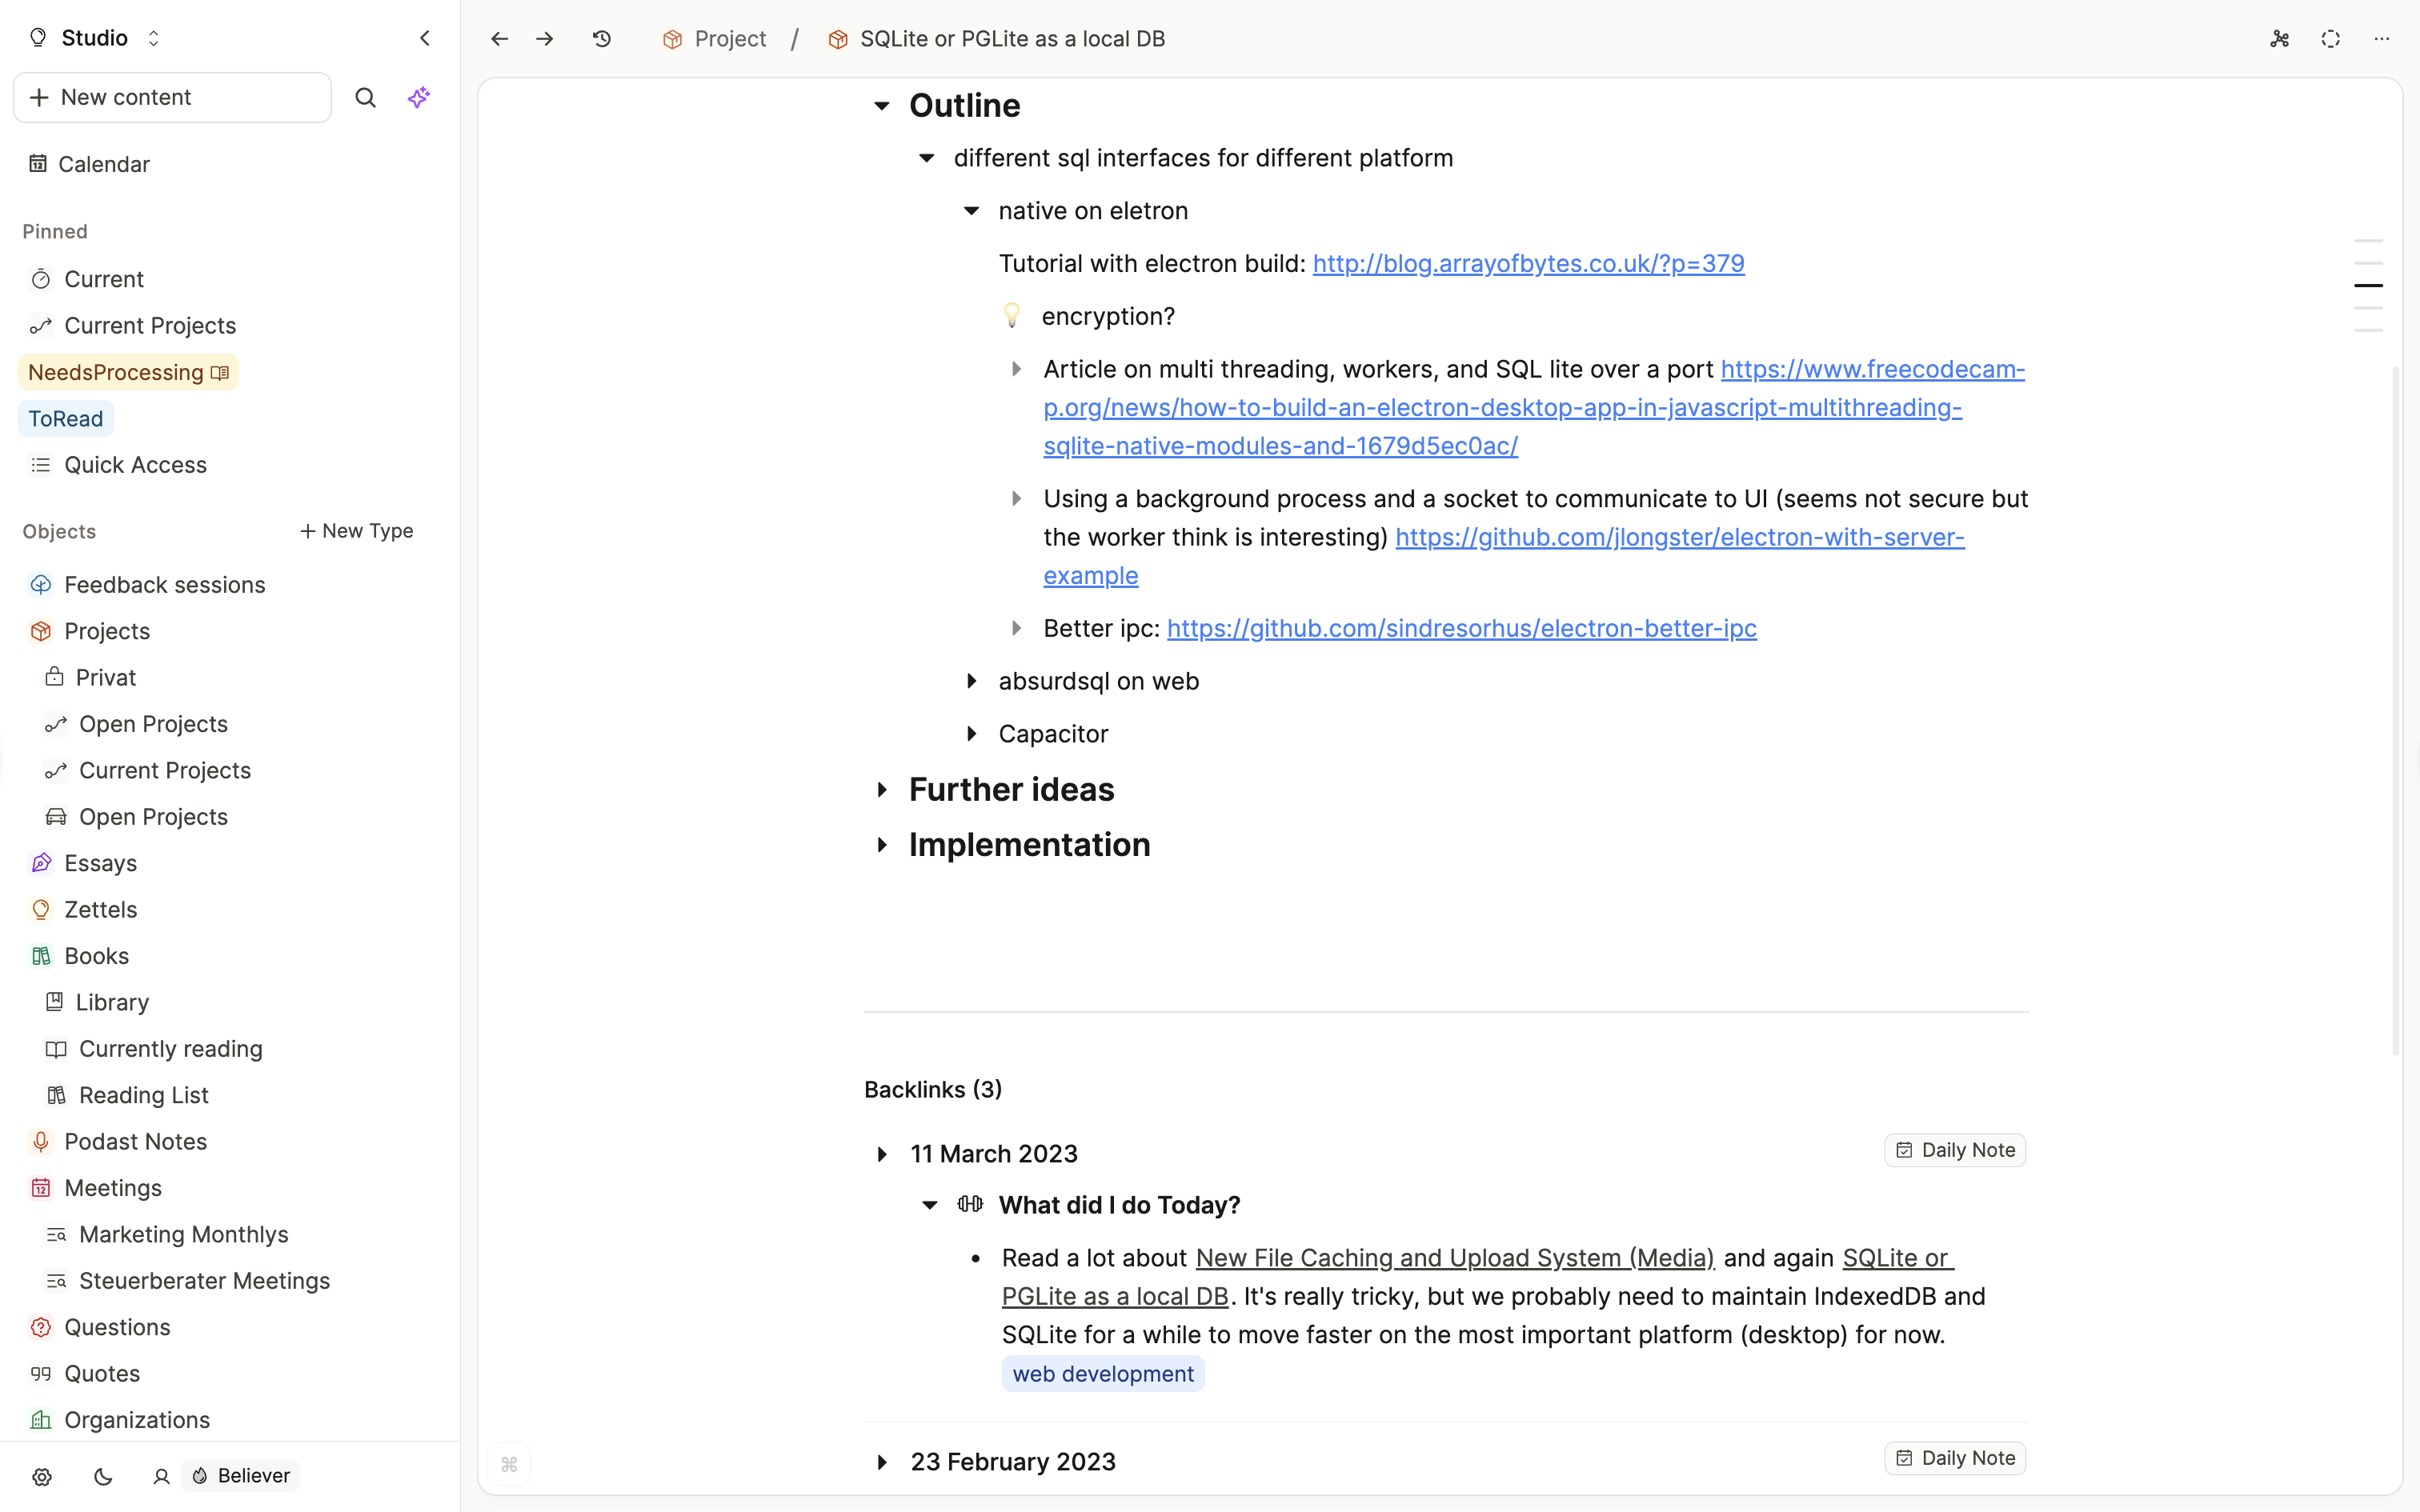The image size is (2420, 1512).
Task: Click the web development tag
Action: click(x=1103, y=1373)
